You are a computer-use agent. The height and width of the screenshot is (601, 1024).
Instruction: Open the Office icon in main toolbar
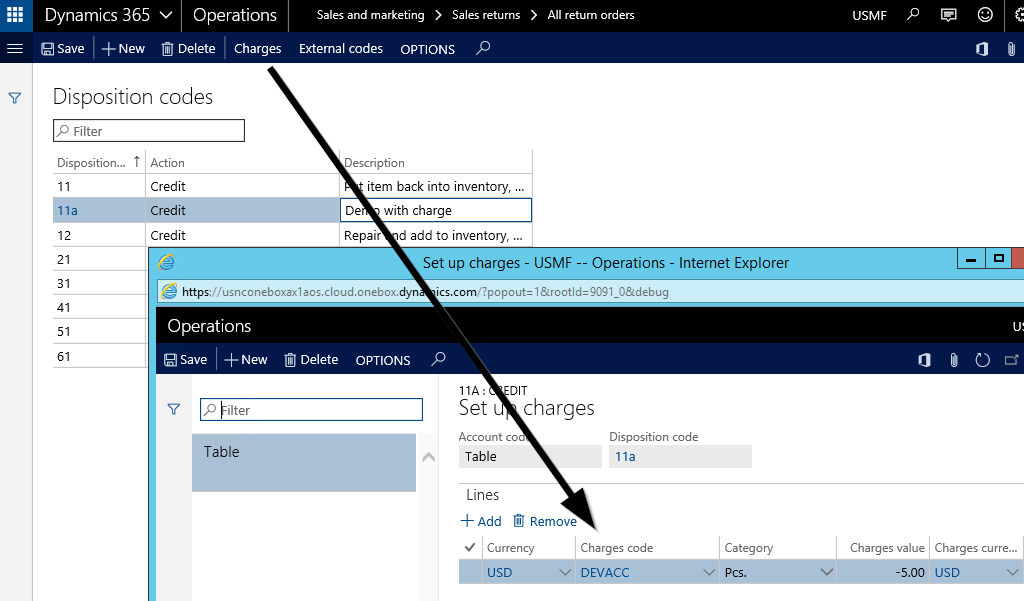click(x=982, y=48)
